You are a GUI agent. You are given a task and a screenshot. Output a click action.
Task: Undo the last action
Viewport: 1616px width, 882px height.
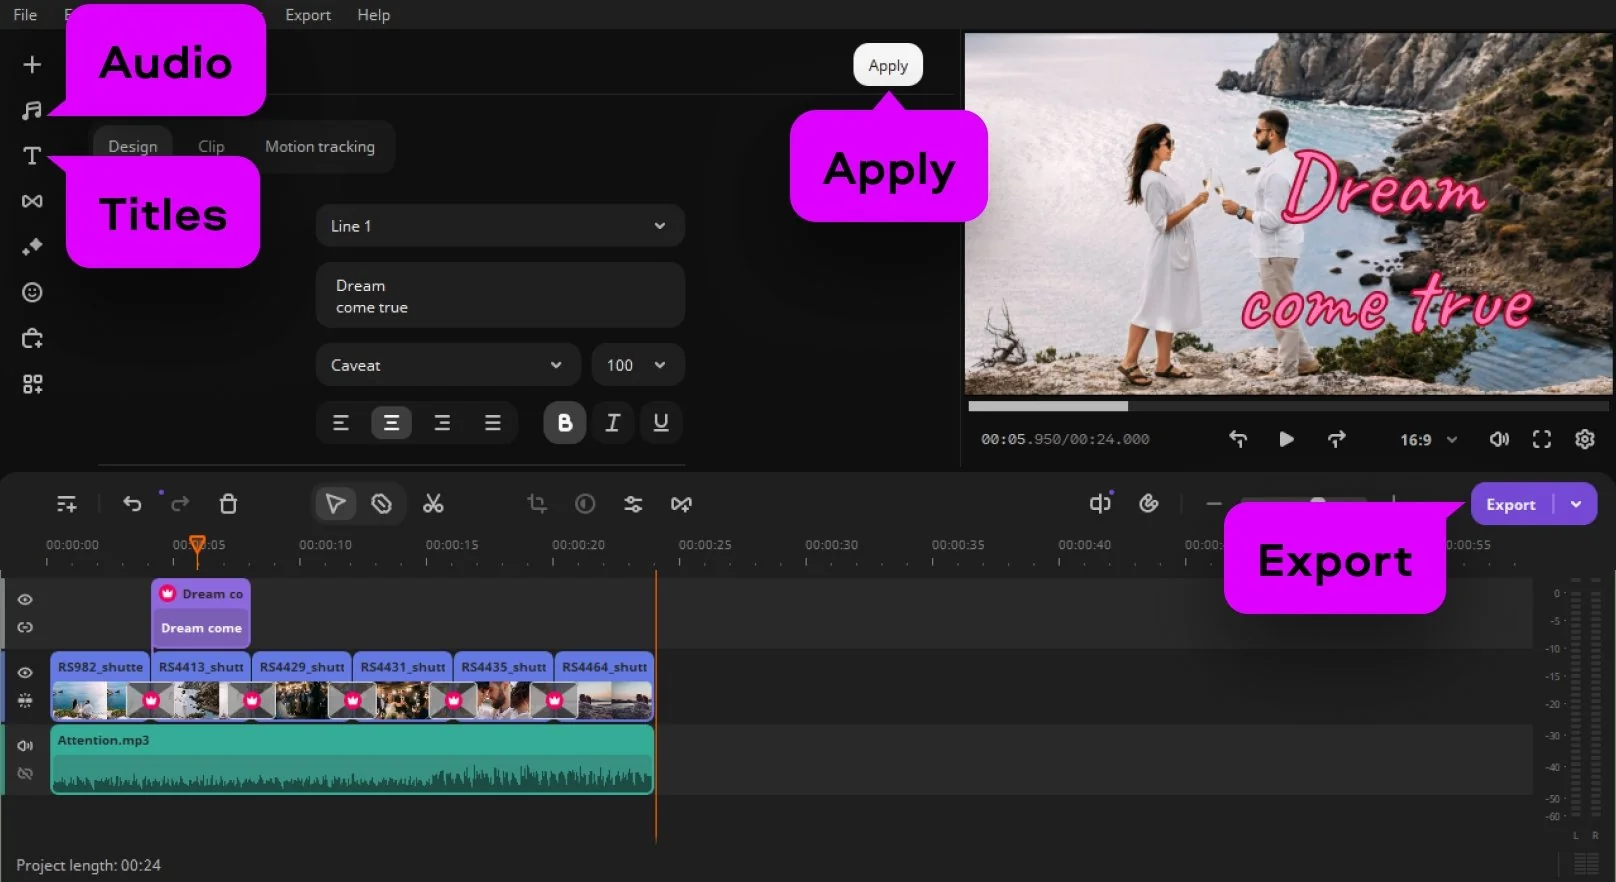coord(132,504)
